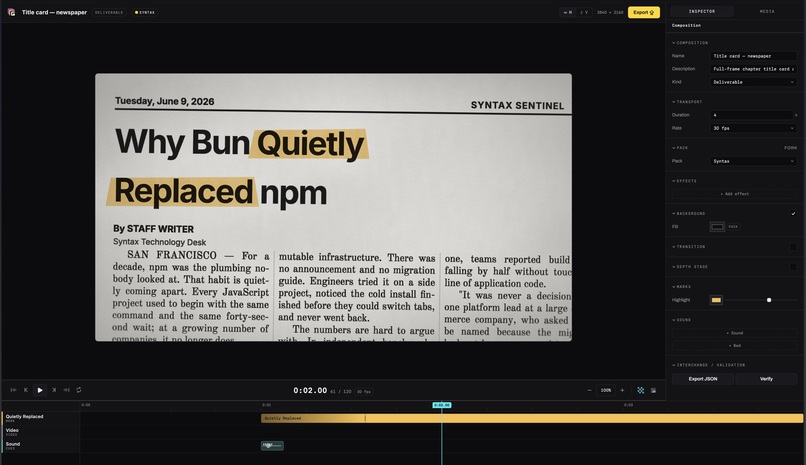This screenshot has width=806, height=465.
Task: Click the 0:02.00 playhead marker
Action: tap(442, 405)
